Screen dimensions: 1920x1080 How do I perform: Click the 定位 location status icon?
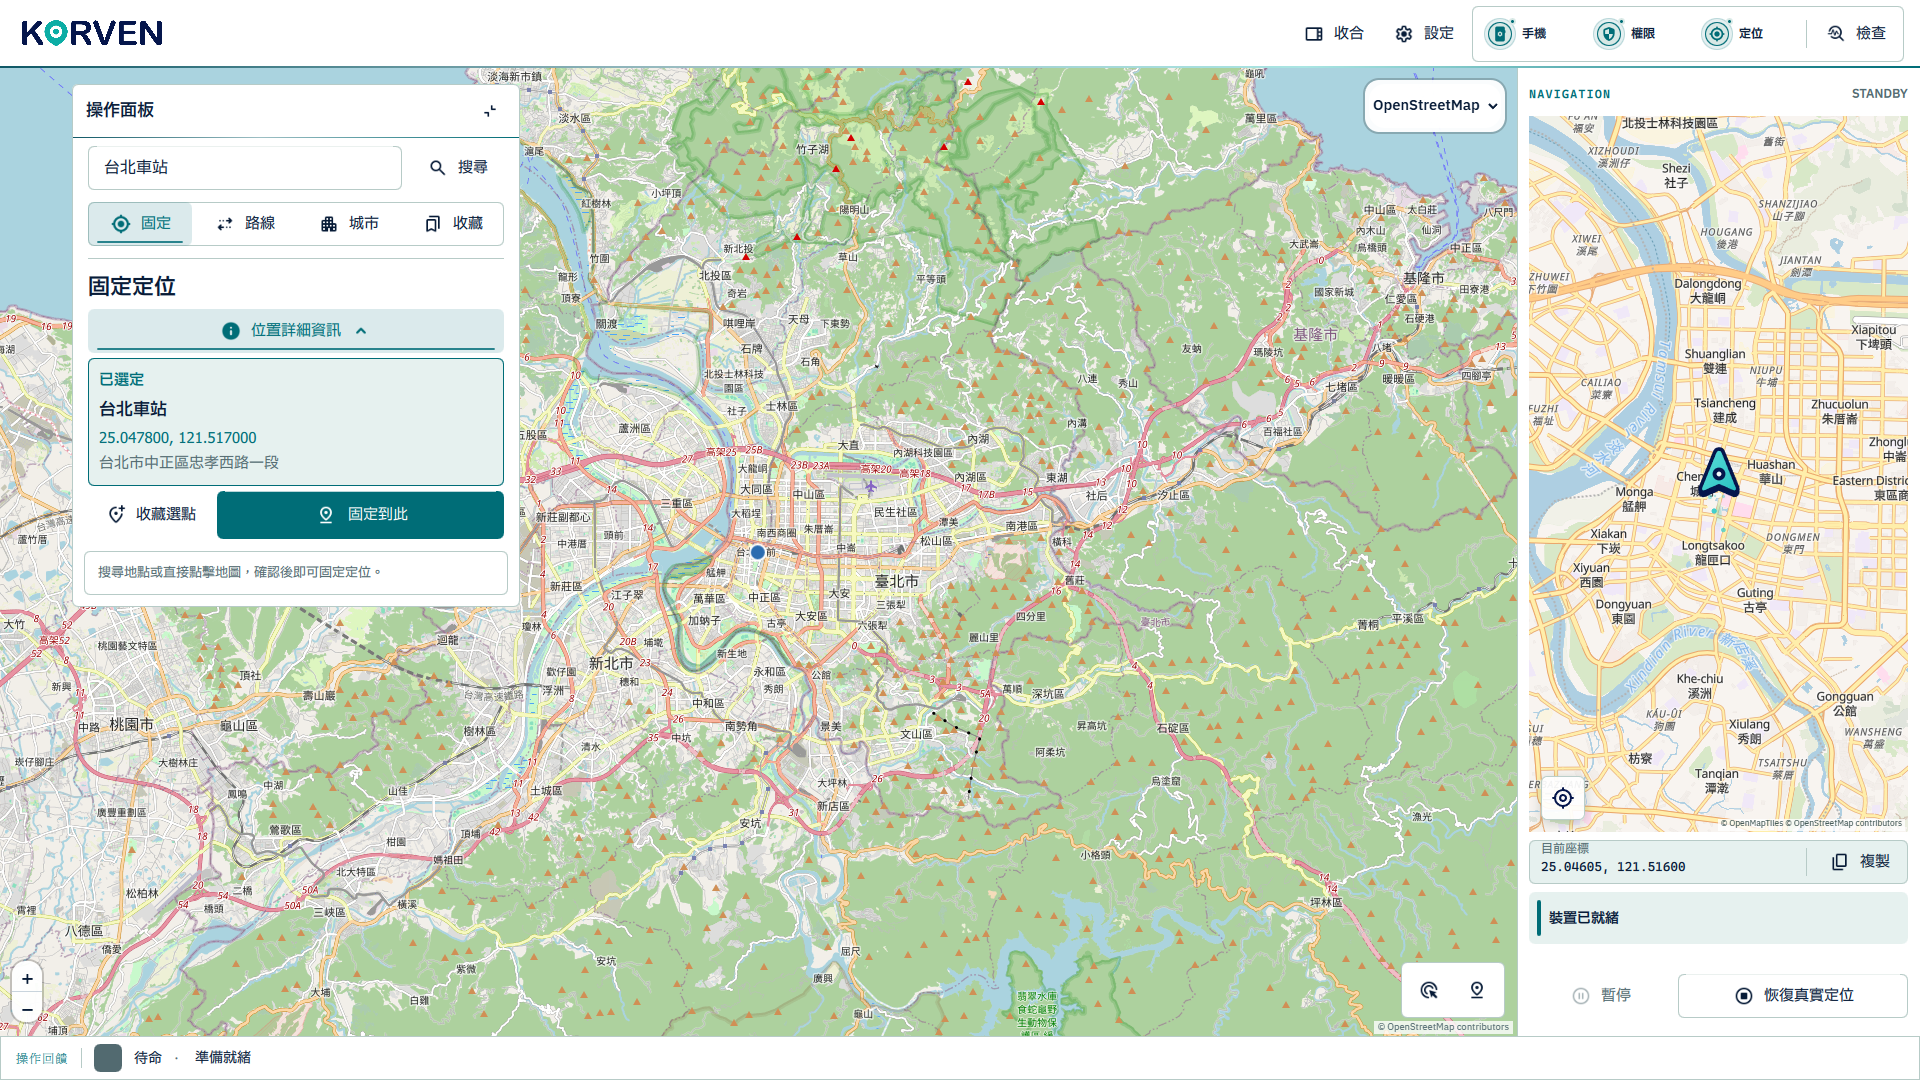click(x=1717, y=34)
